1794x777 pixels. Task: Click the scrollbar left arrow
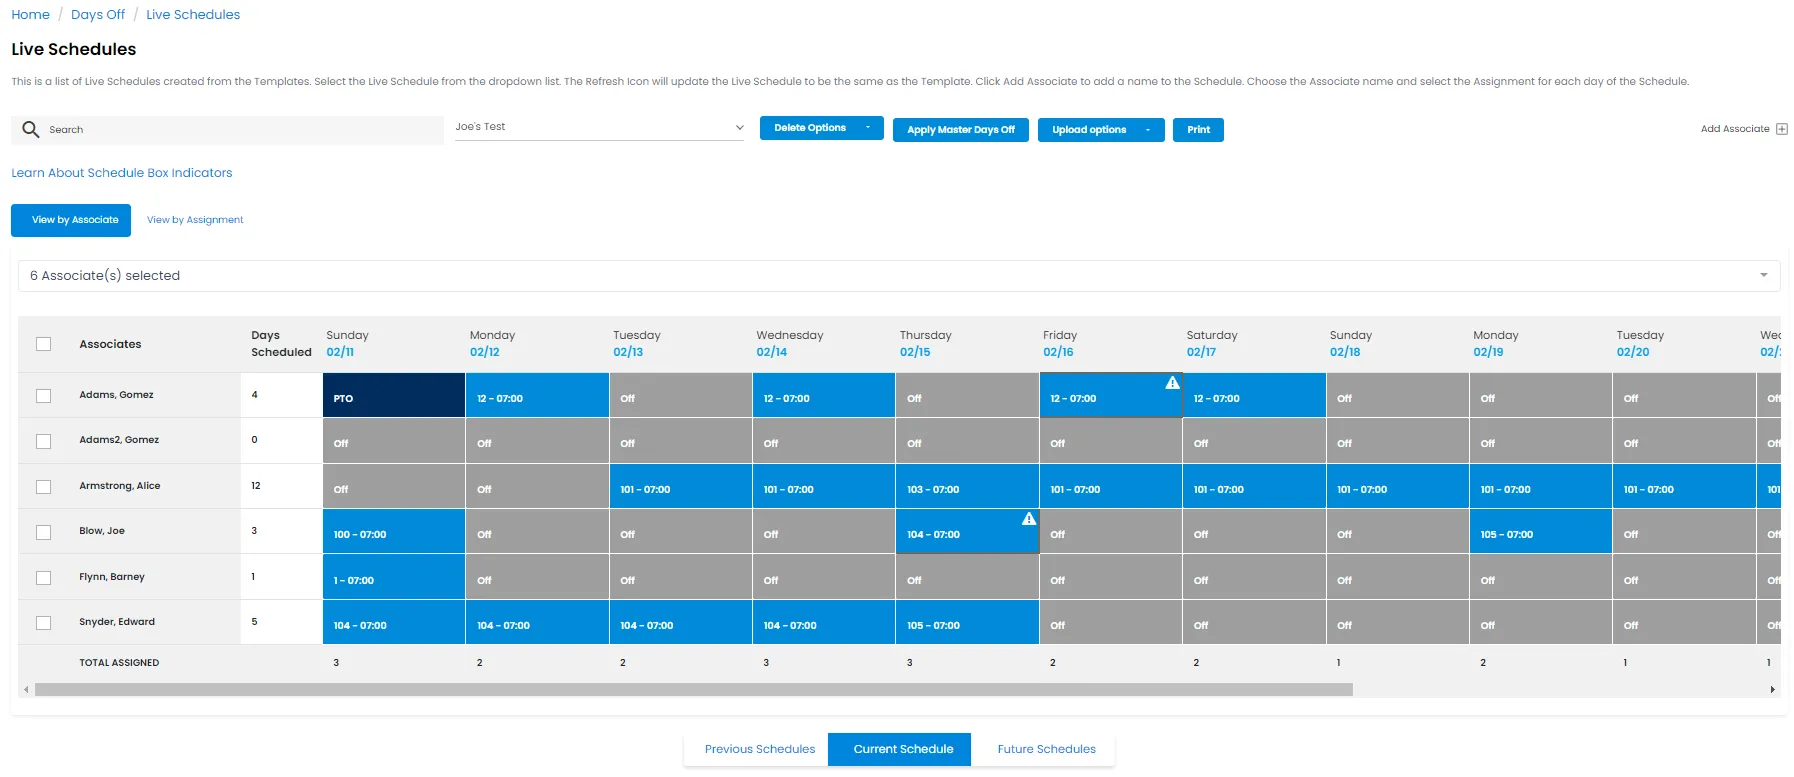[26, 690]
